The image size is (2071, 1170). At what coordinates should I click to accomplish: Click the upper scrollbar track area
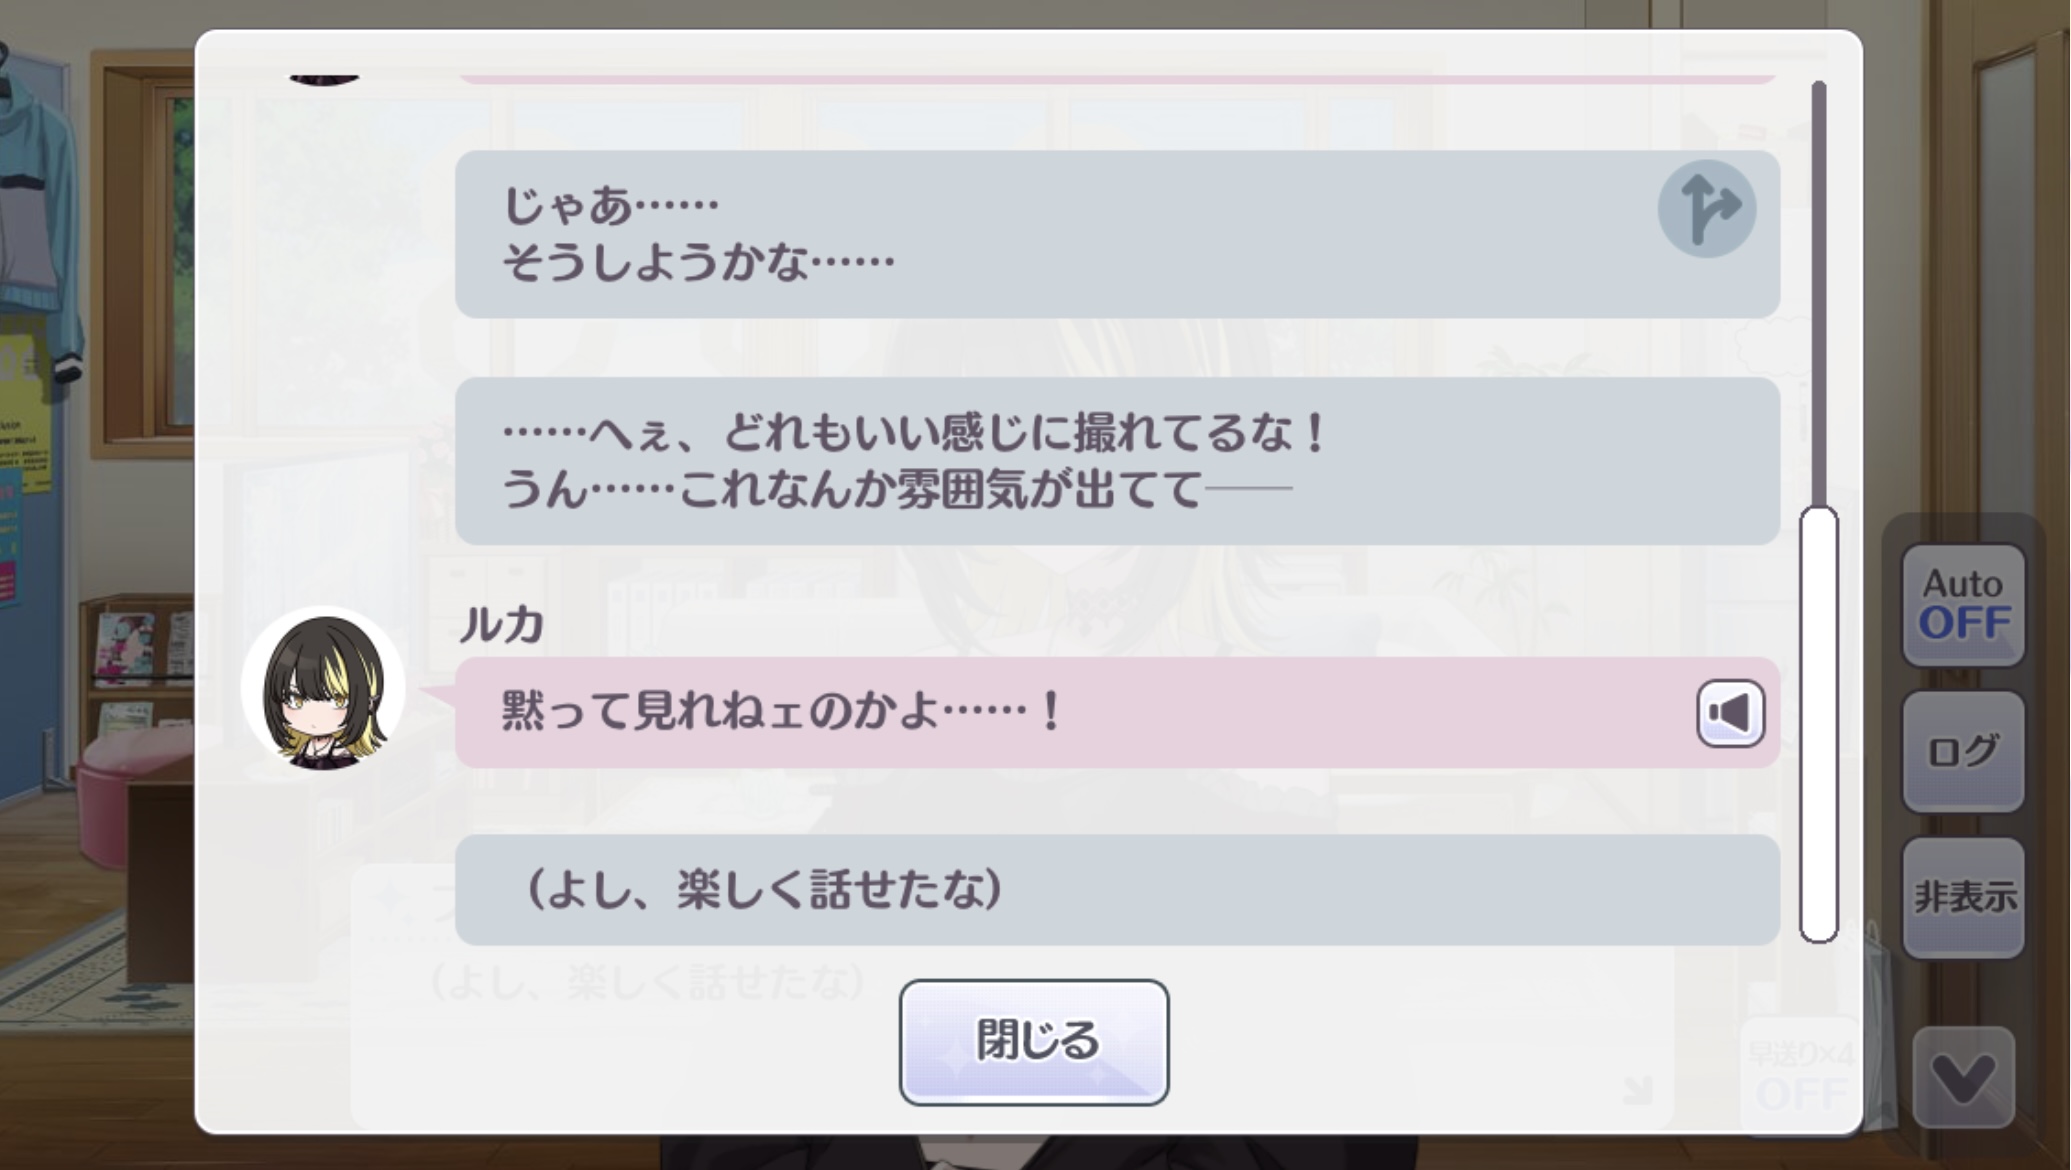(1819, 290)
